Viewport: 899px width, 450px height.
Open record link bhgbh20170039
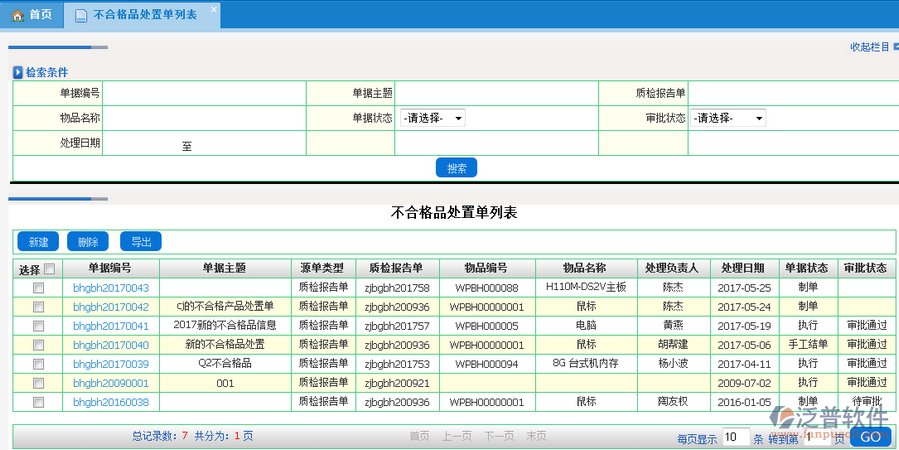110,364
